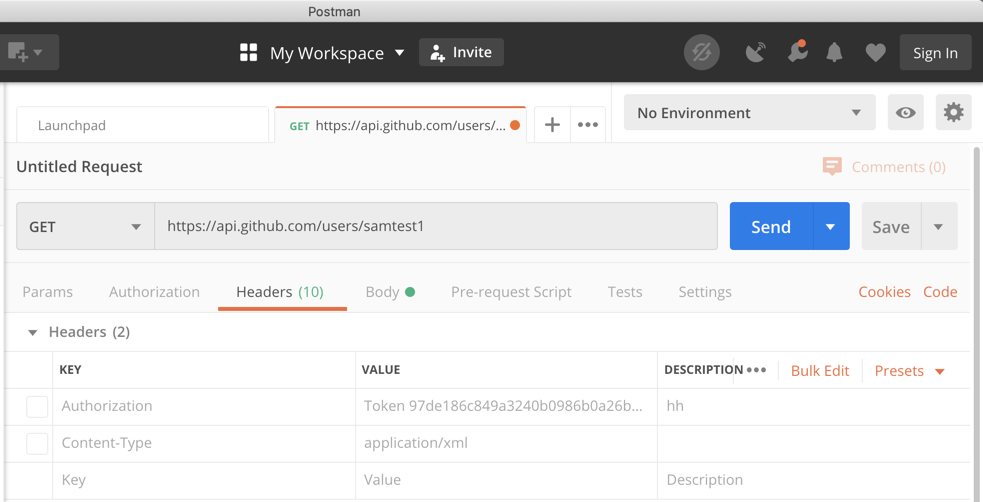983x502 pixels.
Task: Switch to the Params tab
Action: pos(47,292)
